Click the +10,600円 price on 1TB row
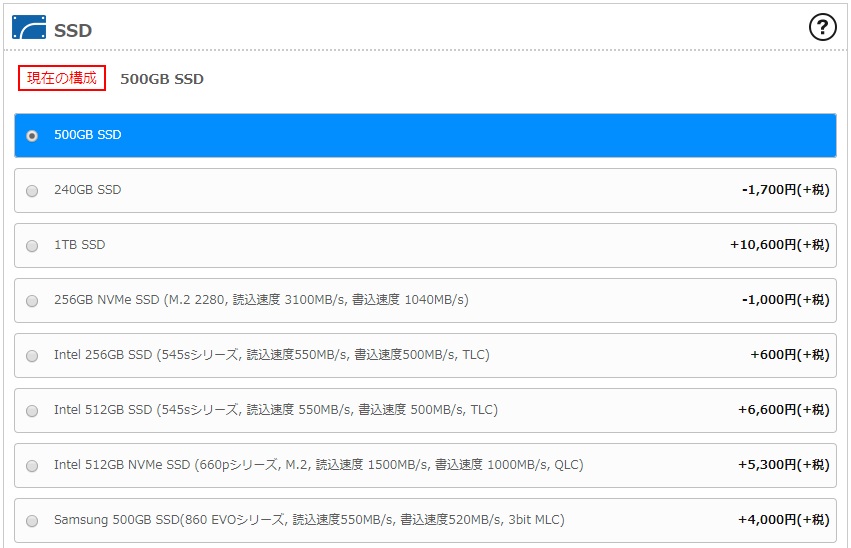This screenshot has width=851, height=548. click(x=779, y=245)
